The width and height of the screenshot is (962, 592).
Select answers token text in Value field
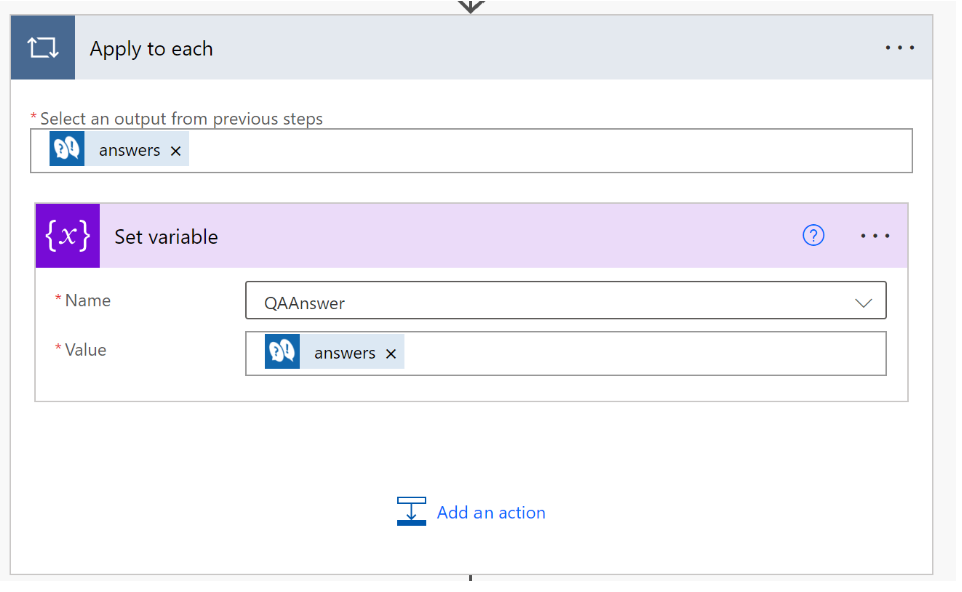344,353
